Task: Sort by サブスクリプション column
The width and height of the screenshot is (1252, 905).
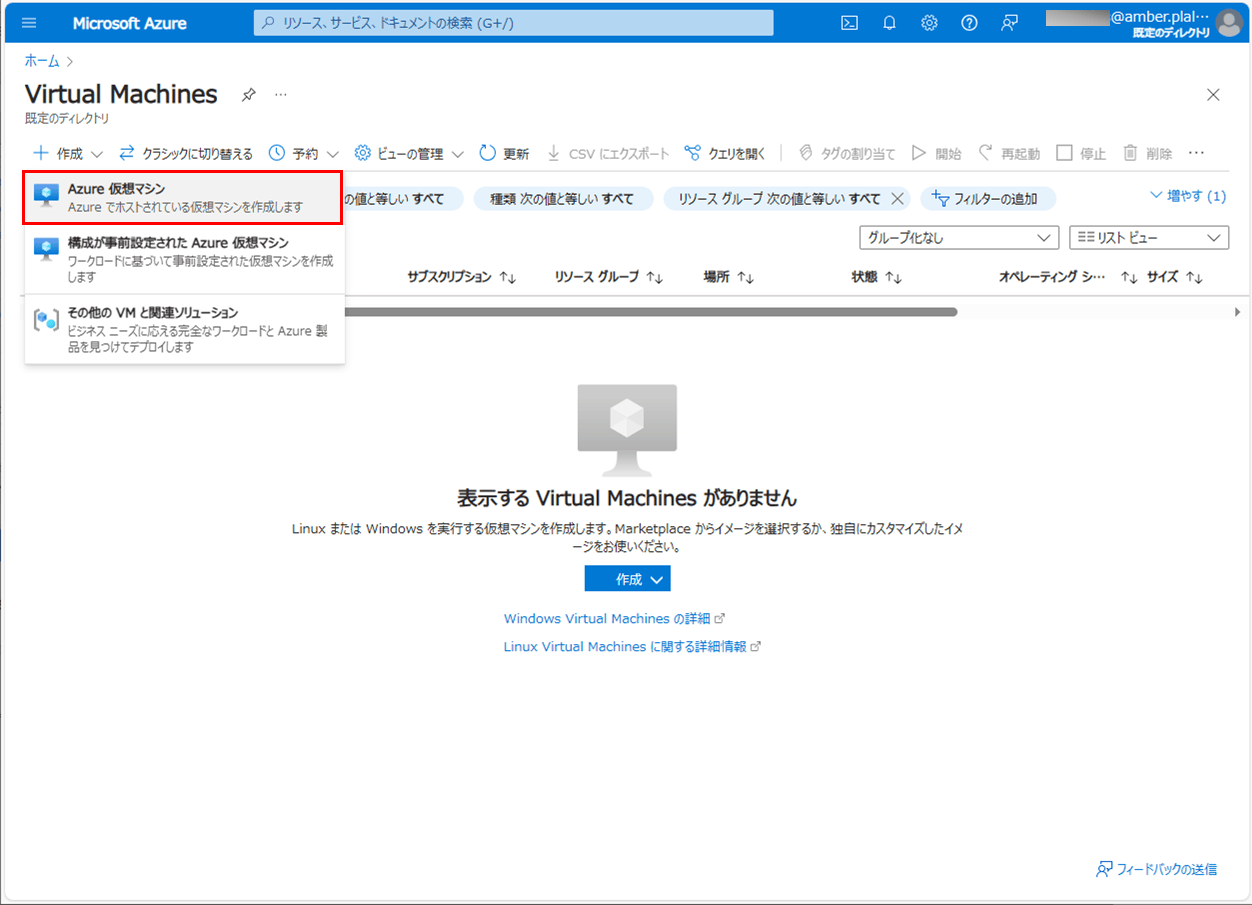Action: click(x=462, y=277)
